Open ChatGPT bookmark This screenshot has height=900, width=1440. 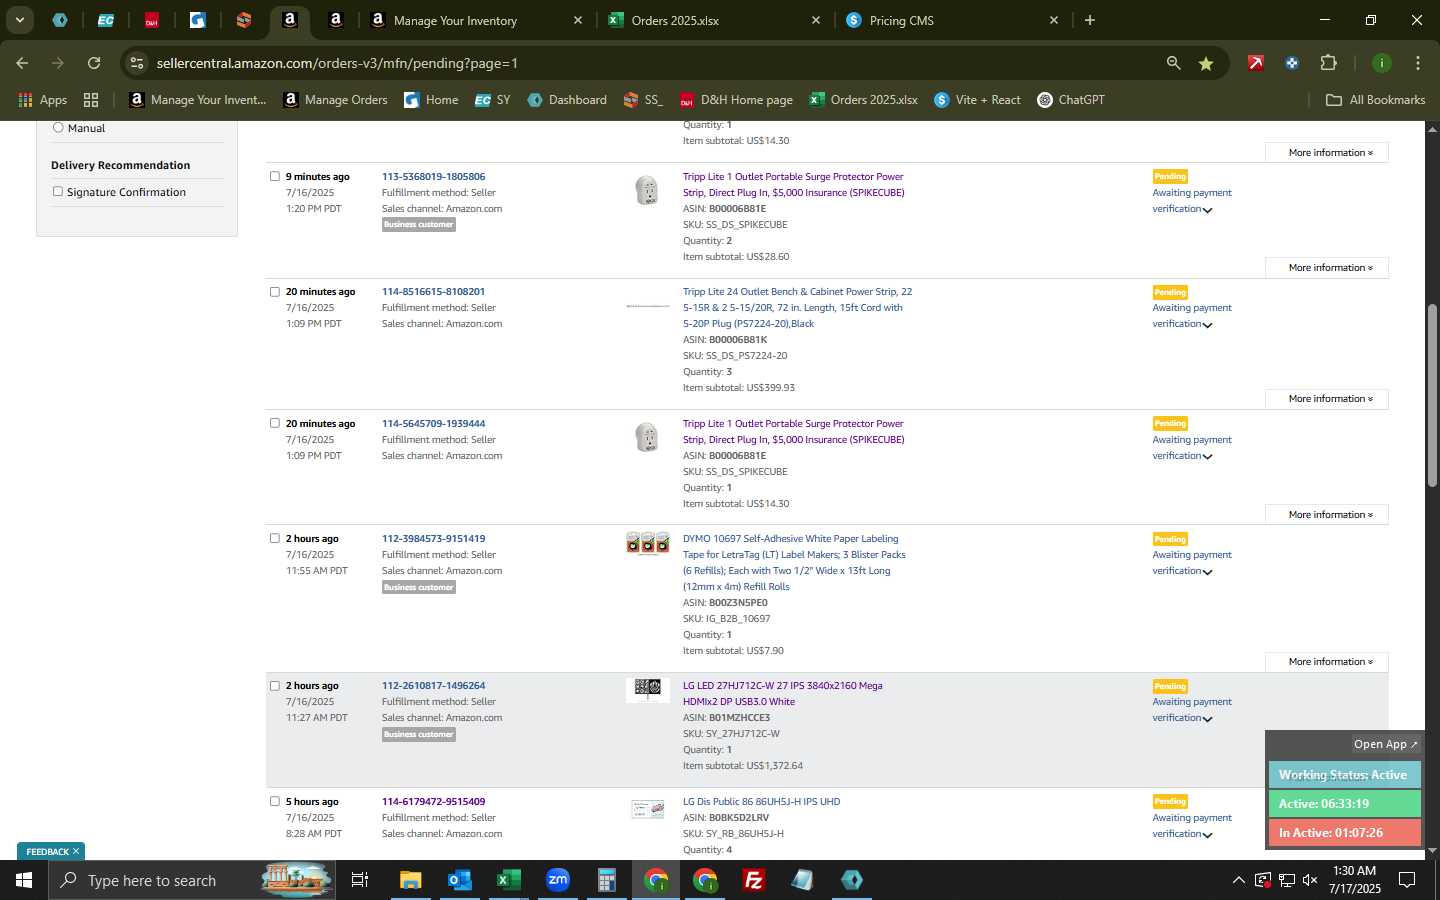tap(1071, 100)
